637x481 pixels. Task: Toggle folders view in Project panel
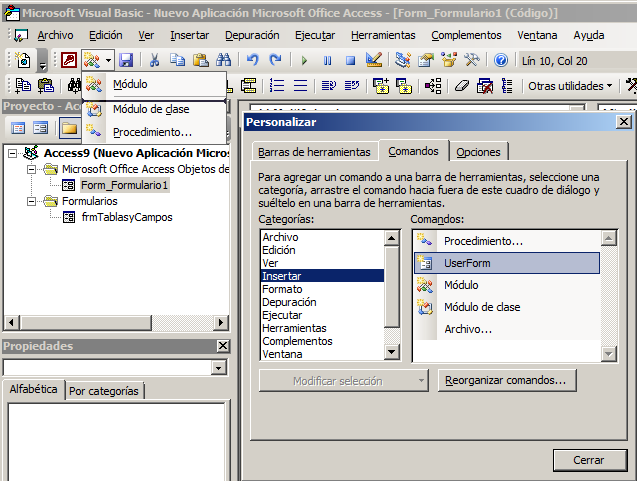pyautogui.click(x=69, y=128)
